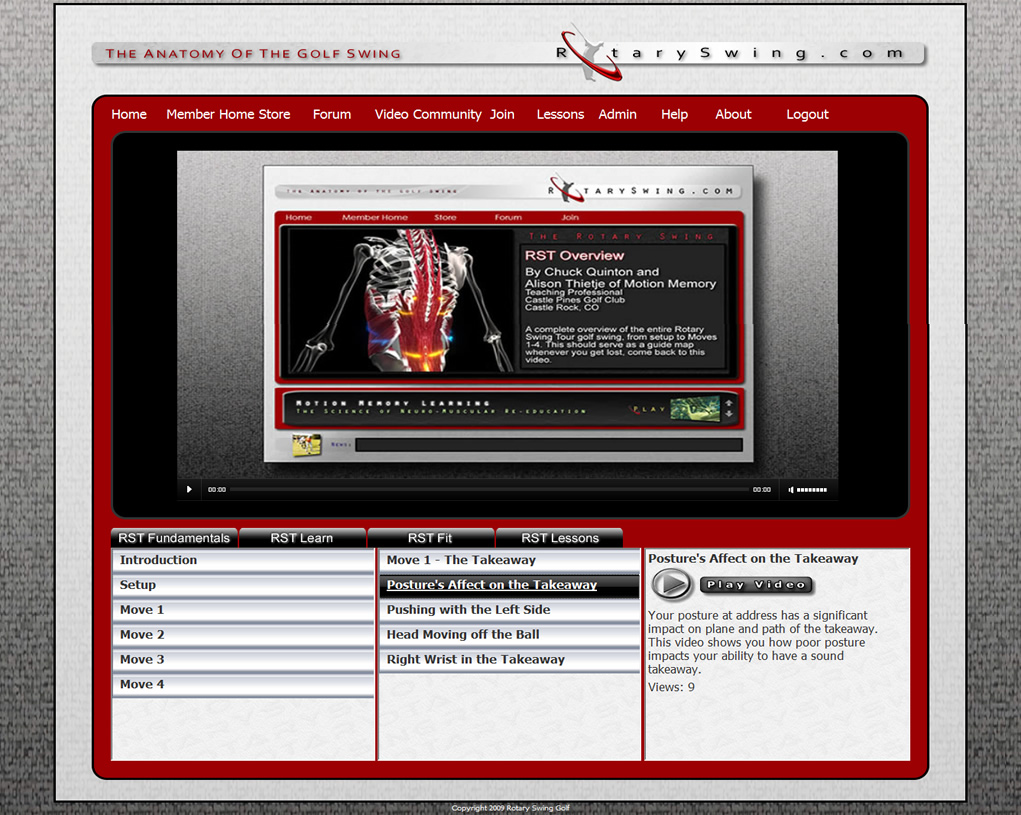Viewport: 1021px width, 815px height.
Task: Start the video with the player's play icon
Action: coord(189,490)
